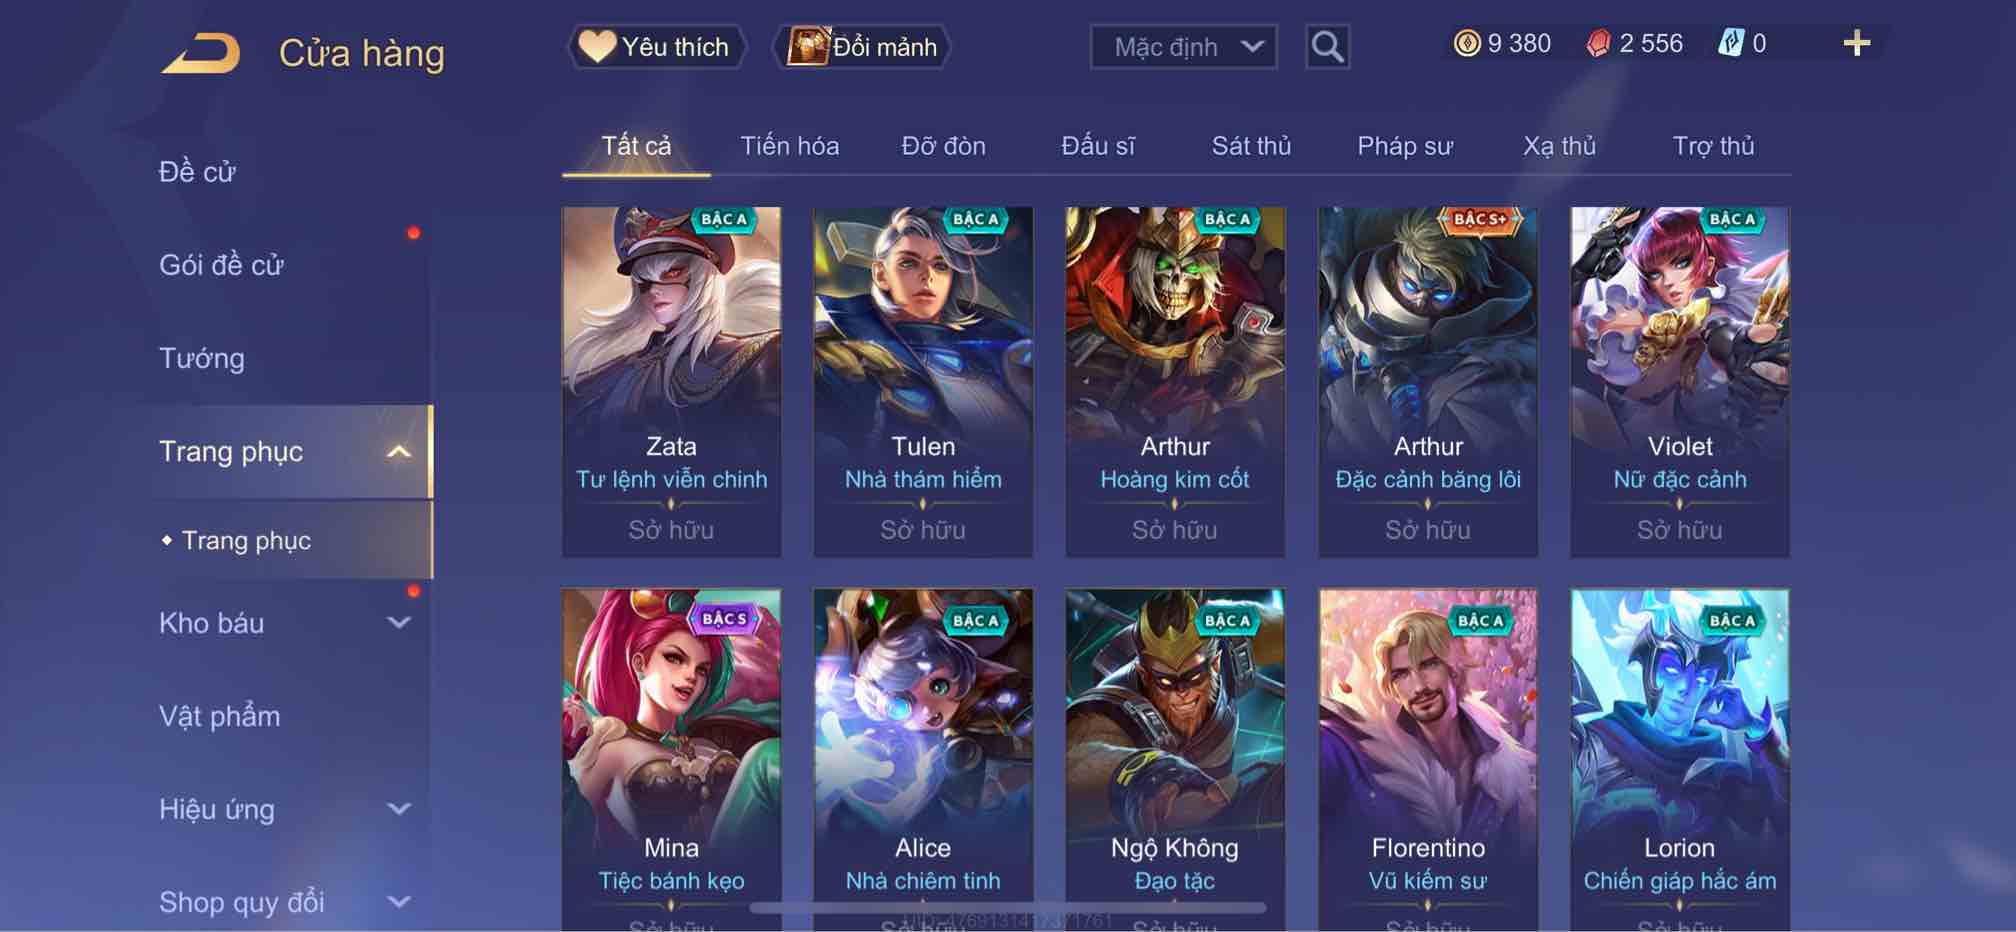Select Zata Tư lệnh viễn chinh skin card

point(671,382)
